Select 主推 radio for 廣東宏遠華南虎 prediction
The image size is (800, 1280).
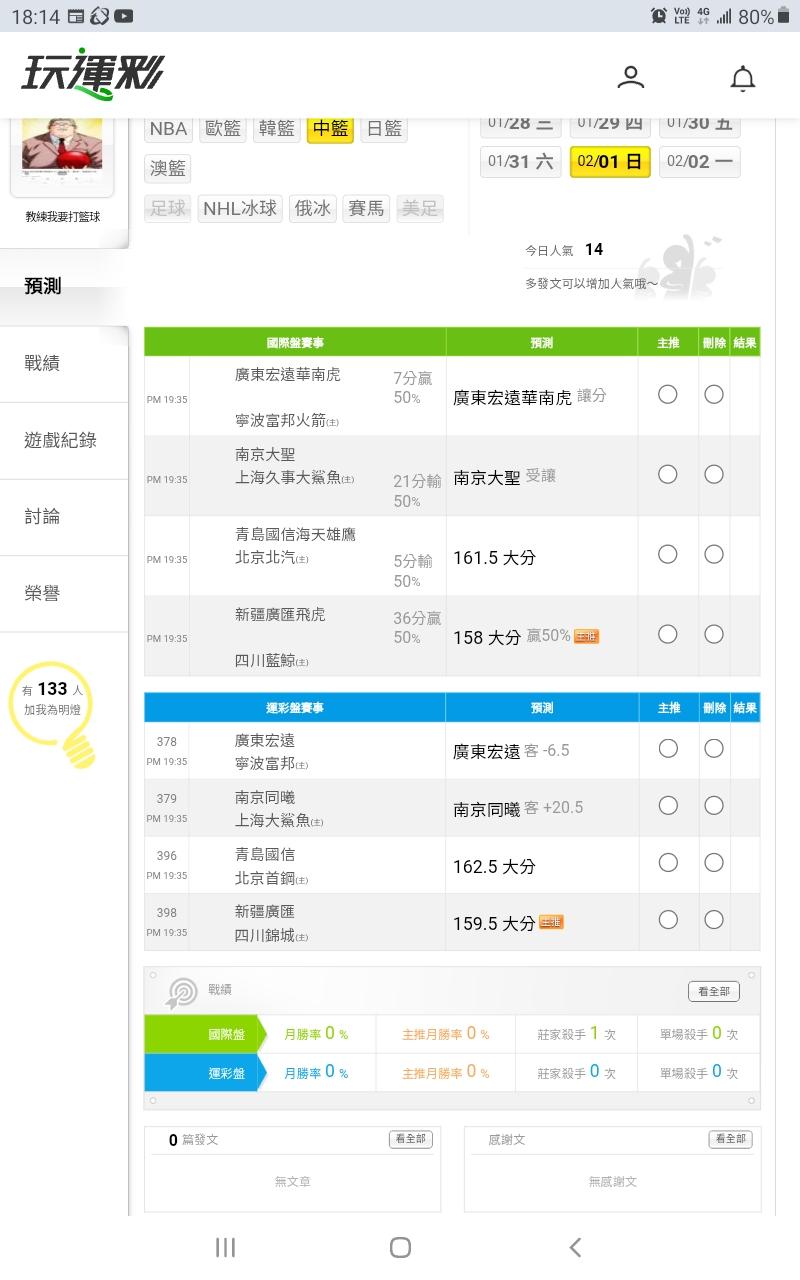(x=668, y=394)
